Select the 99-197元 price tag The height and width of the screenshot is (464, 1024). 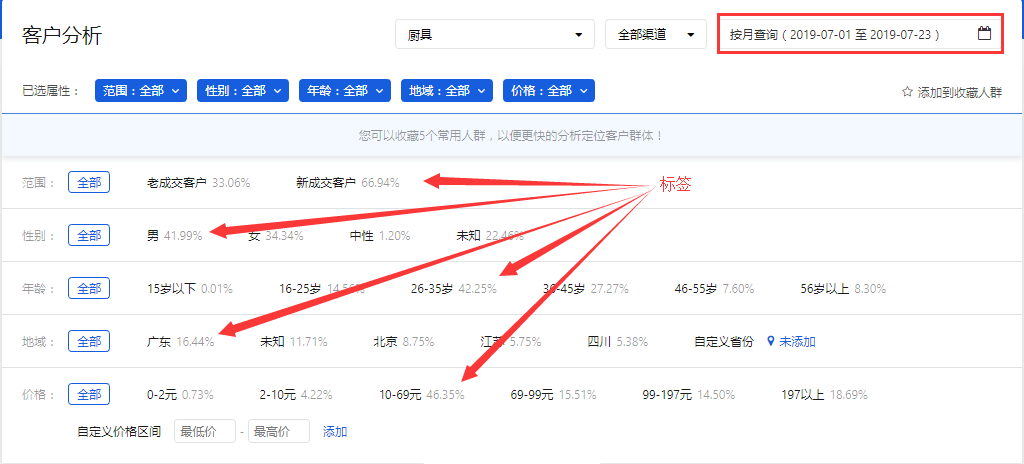click(x=688, y=395)
